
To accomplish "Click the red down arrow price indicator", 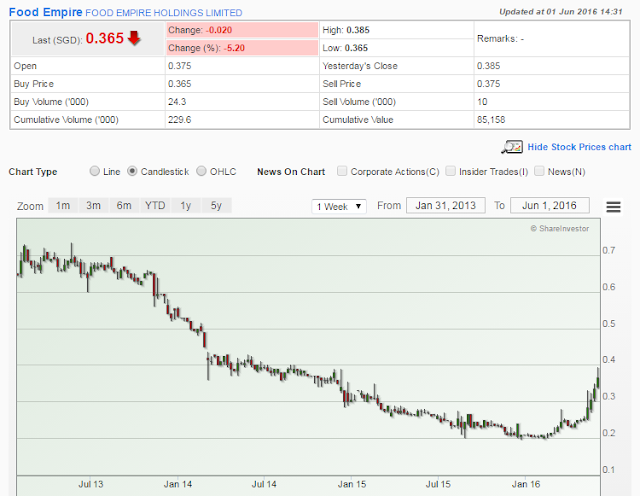I will click(x=134, y=38).
